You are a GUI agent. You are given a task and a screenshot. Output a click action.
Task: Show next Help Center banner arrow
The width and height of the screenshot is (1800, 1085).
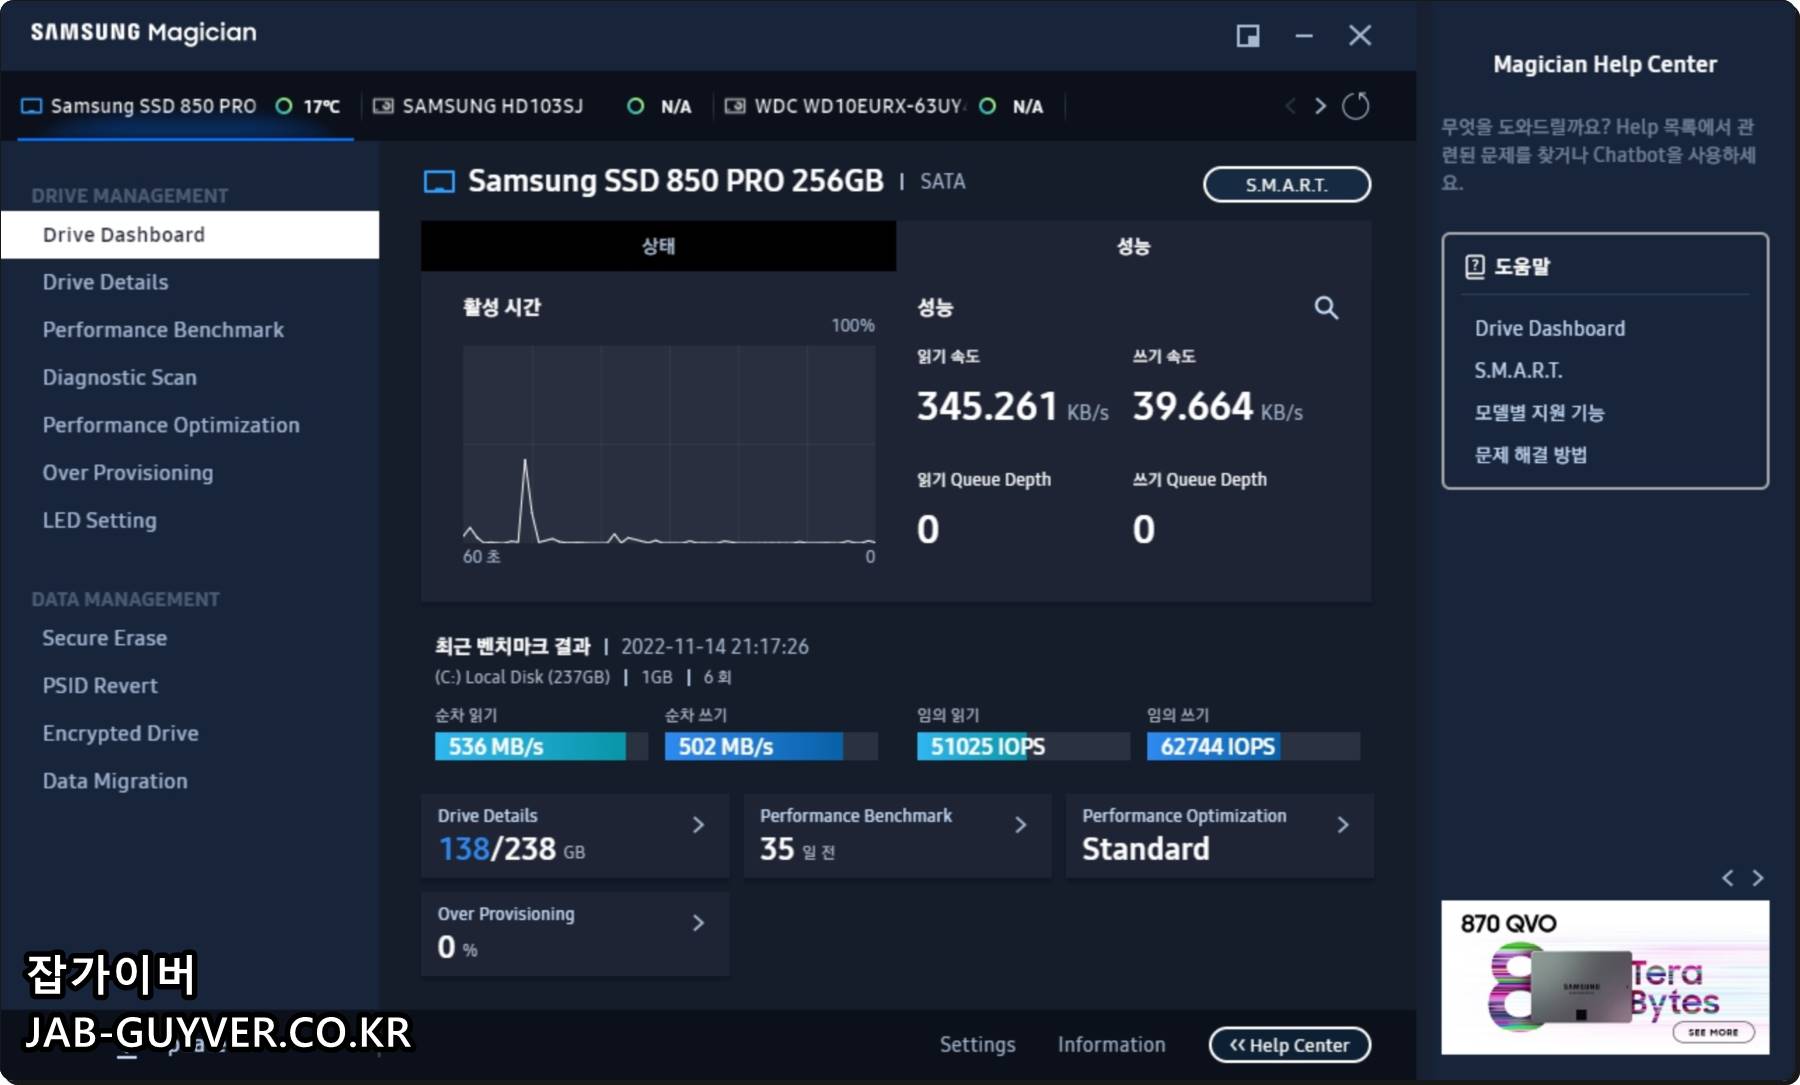click(1758, 878)
